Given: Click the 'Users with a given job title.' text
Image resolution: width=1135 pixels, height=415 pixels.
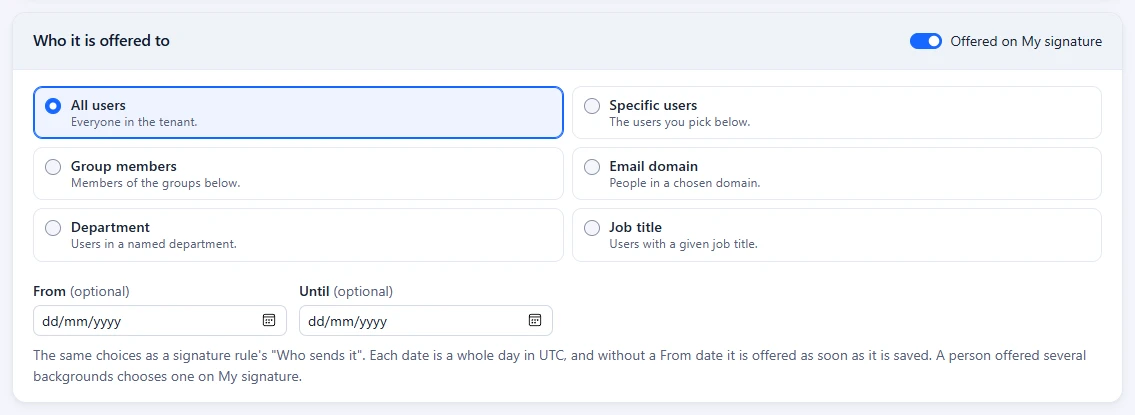Looking at the screenshot, I should pos(683,244).
